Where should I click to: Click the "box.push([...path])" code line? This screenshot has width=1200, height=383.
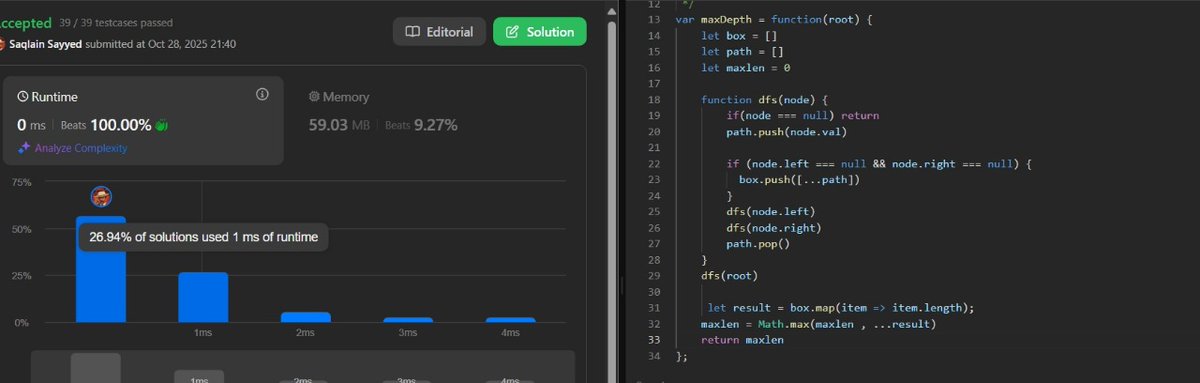(x=800, y=180)
